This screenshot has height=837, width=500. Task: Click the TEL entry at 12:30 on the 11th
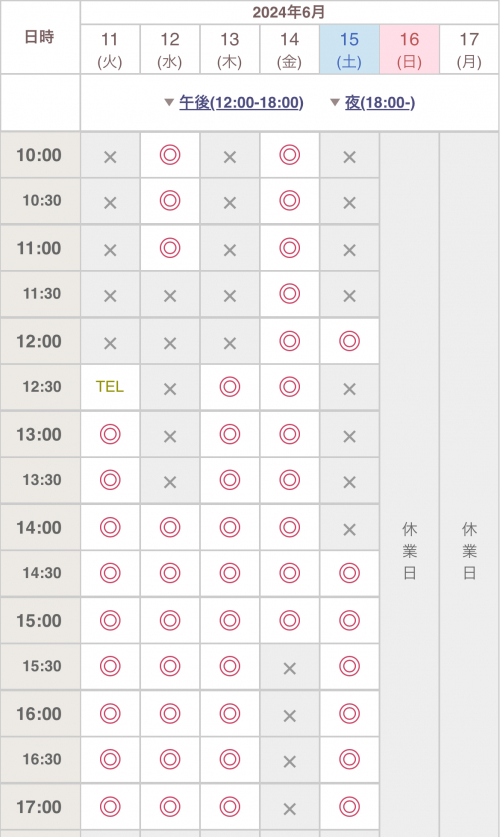[110, 386]
